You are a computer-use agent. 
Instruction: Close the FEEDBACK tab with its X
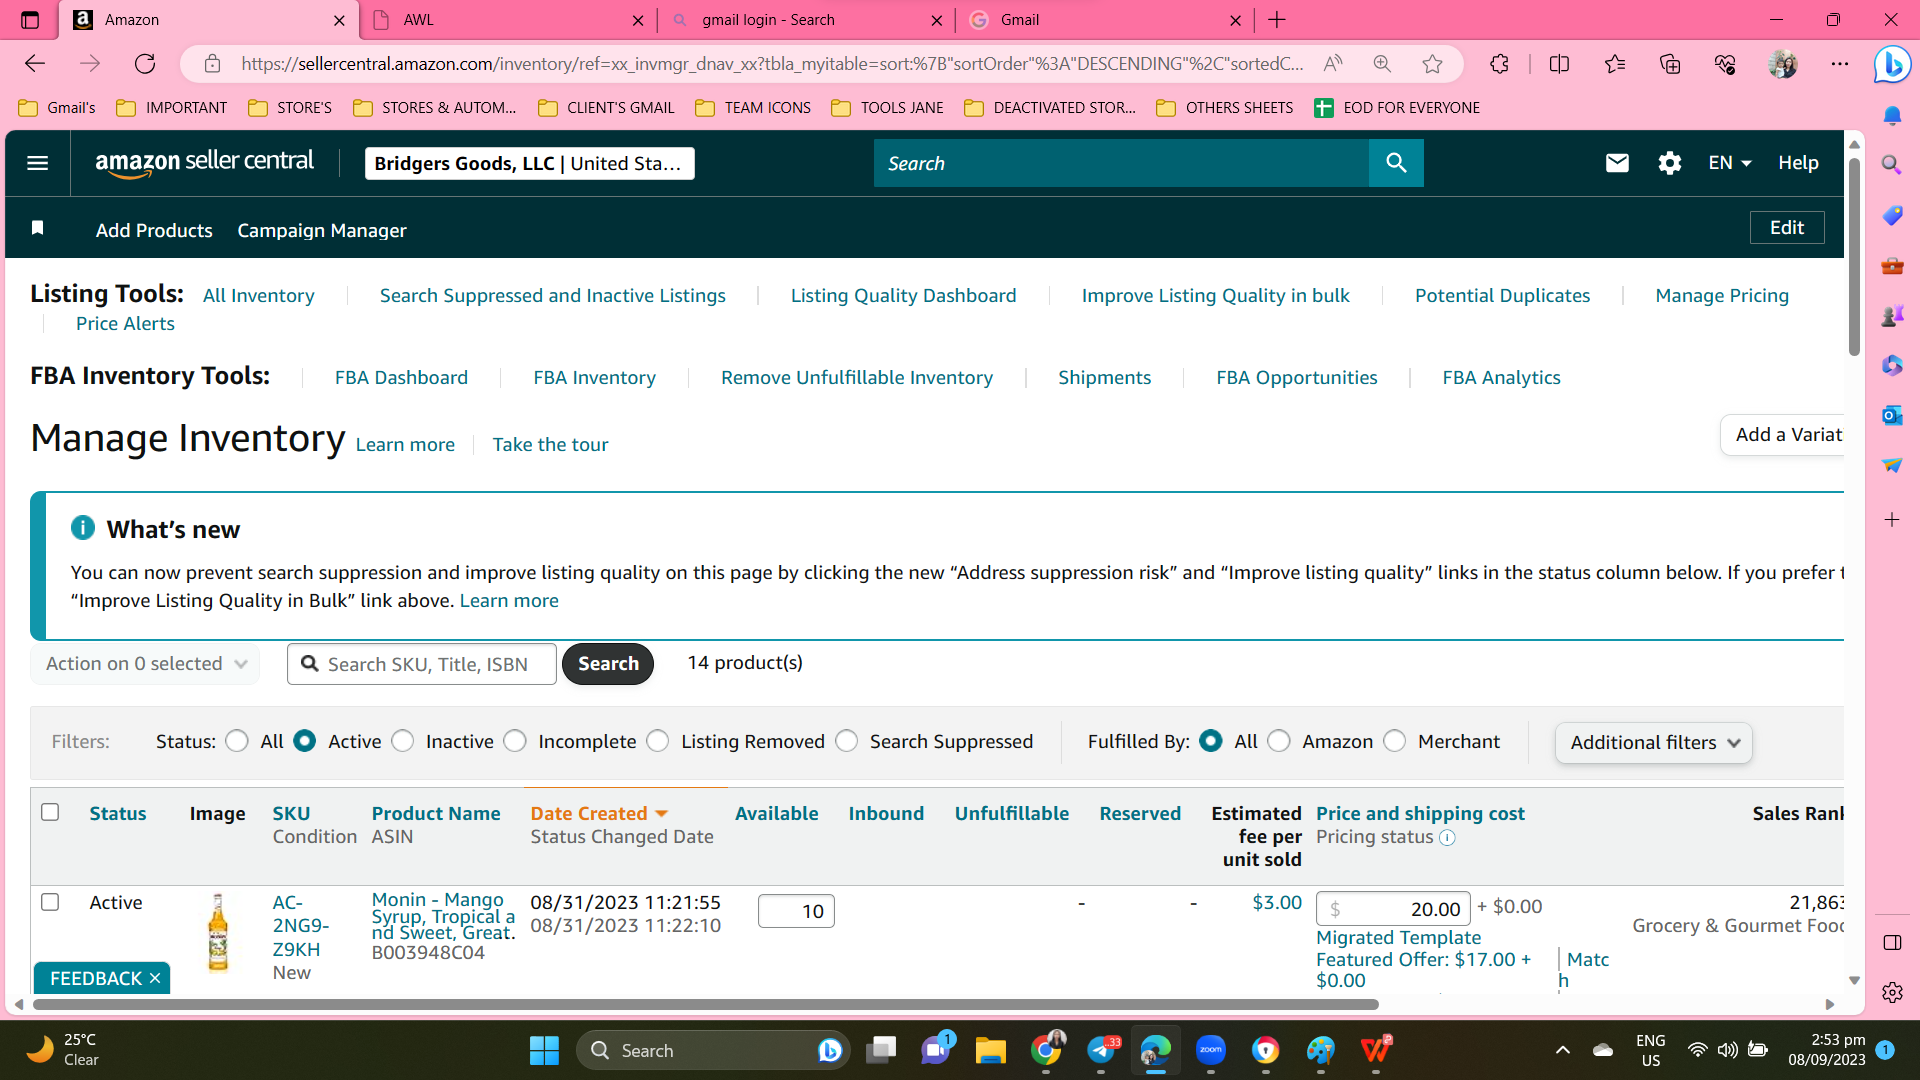point(155,978)
